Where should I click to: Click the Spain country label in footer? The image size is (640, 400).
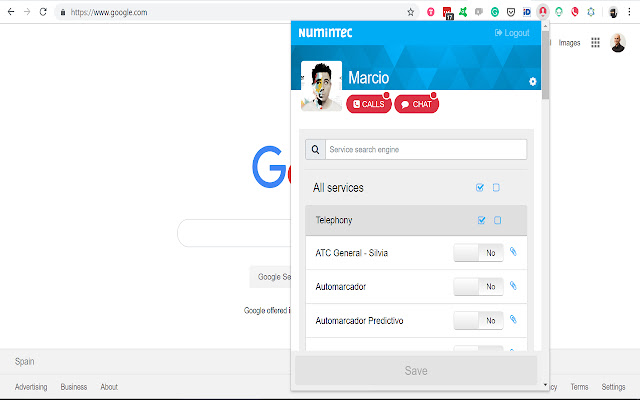24,361
